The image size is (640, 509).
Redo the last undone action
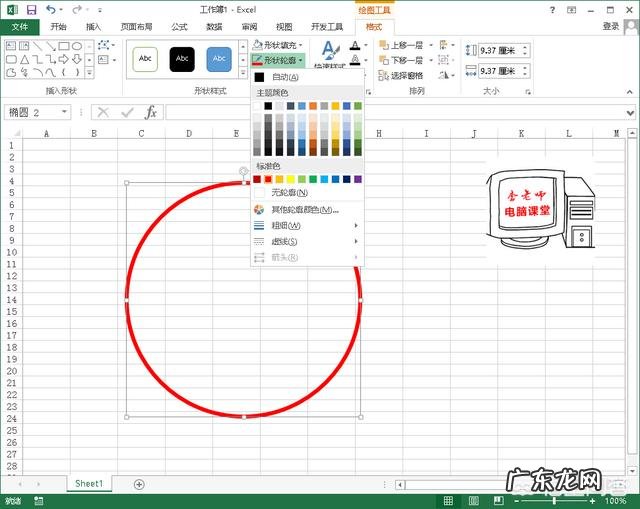pyautogui.click(x=76, y=9)
